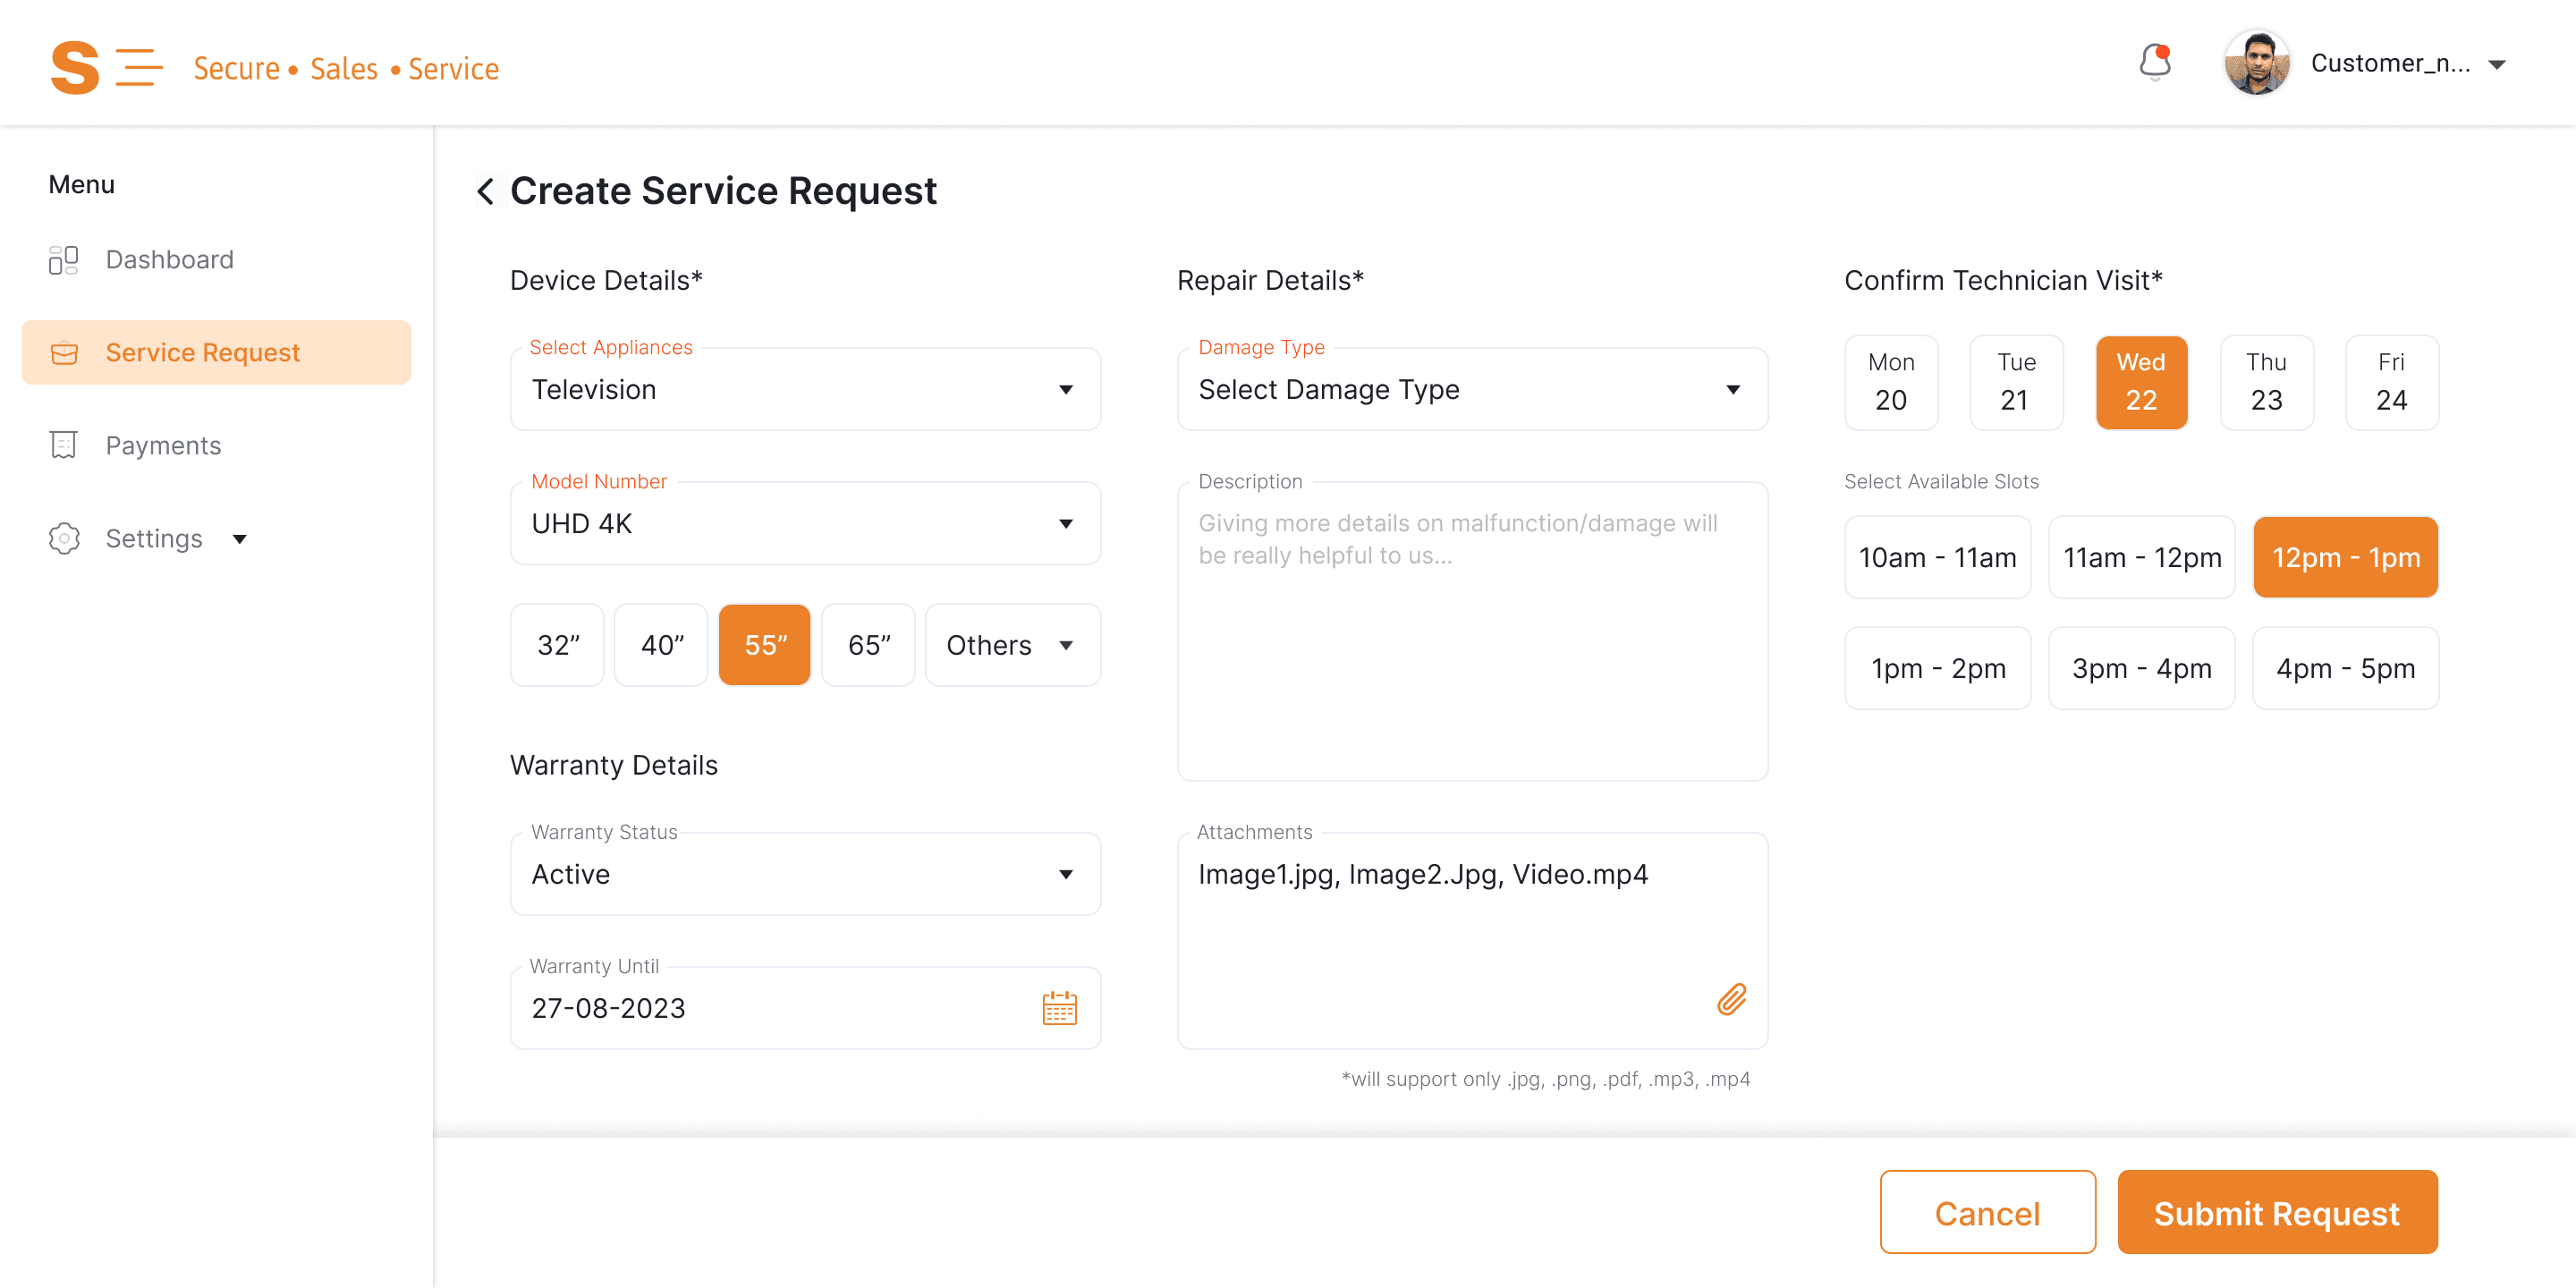Click the user profile avatar
The image size is (2576, 1288).
(x=2256, y=63)
